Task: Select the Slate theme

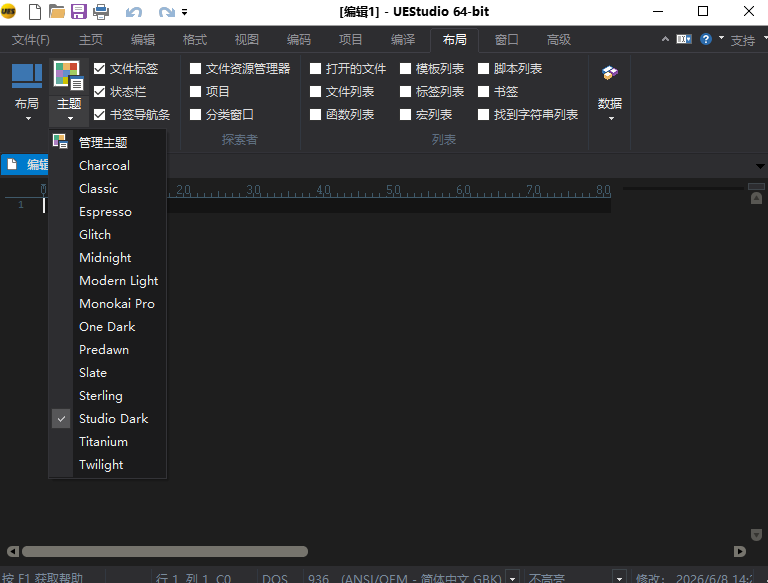Action: point(108,373)
